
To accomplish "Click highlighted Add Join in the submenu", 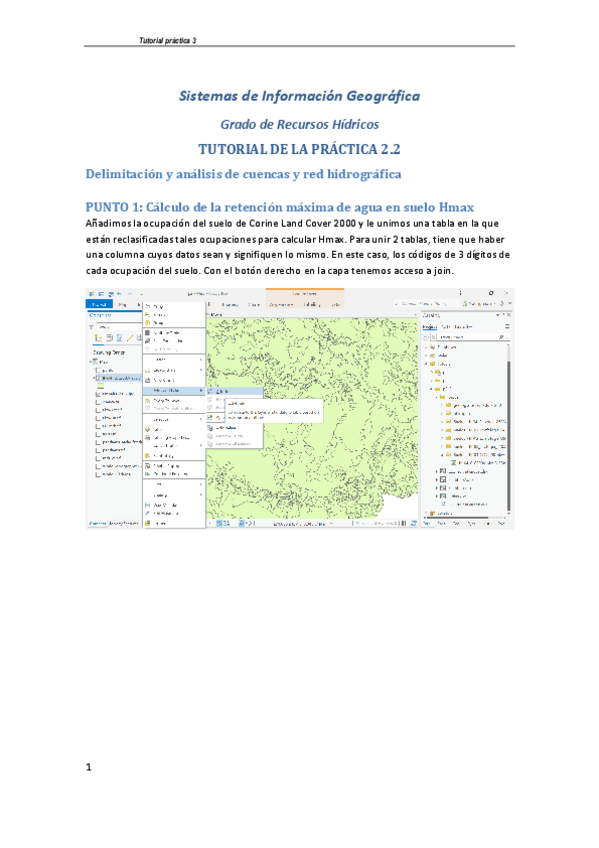I will pos(235,391).
